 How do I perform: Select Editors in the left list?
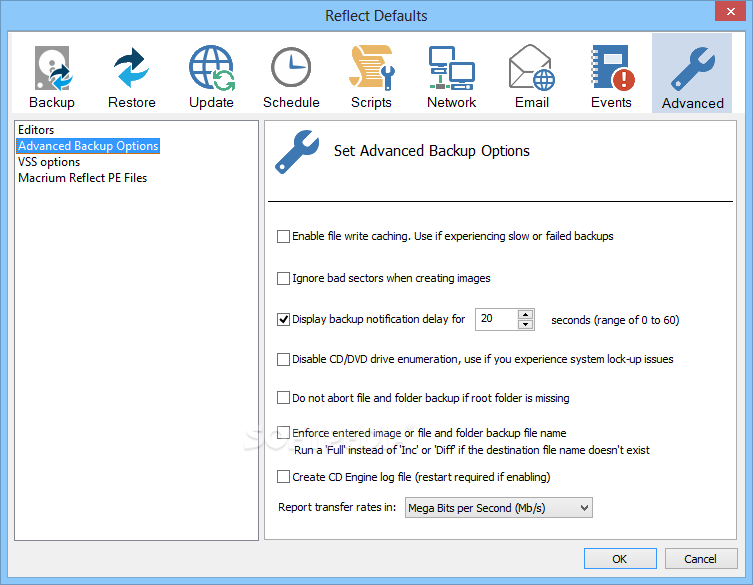pyautogui.click(x=36, y=130)
